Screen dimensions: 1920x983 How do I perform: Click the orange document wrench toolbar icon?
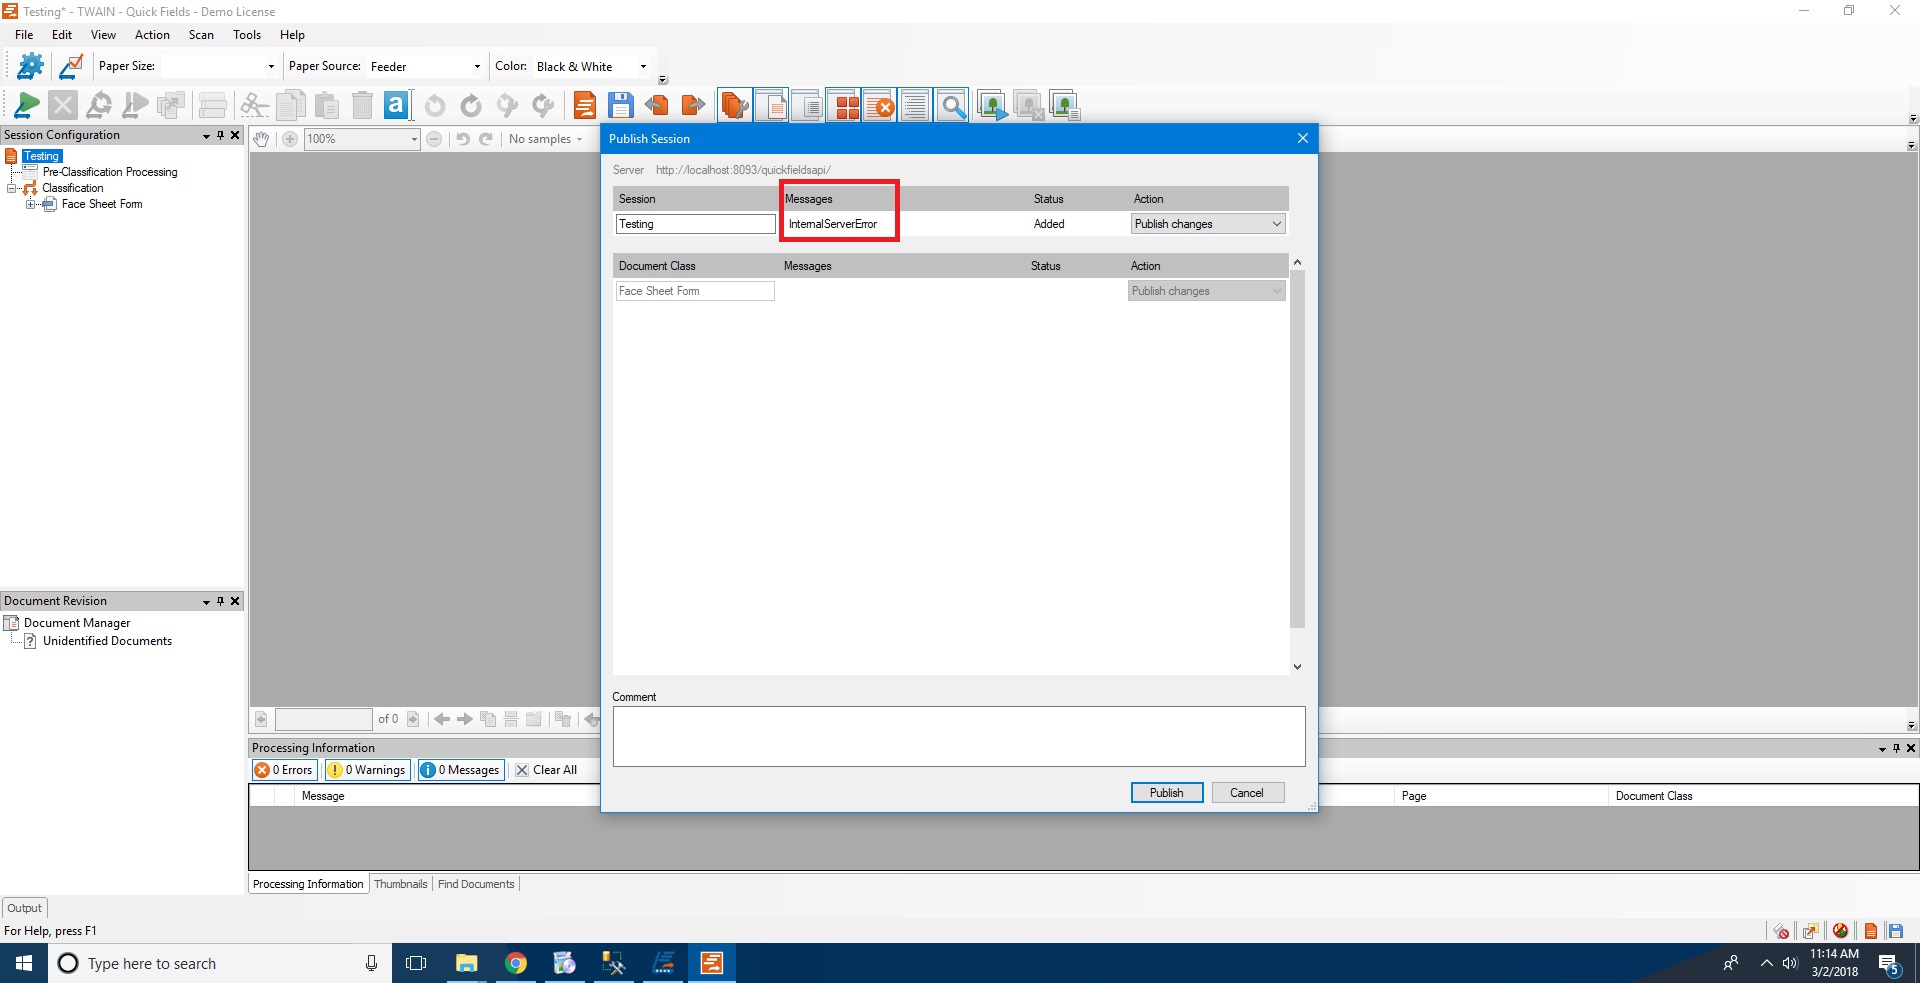tap(734, 105)
